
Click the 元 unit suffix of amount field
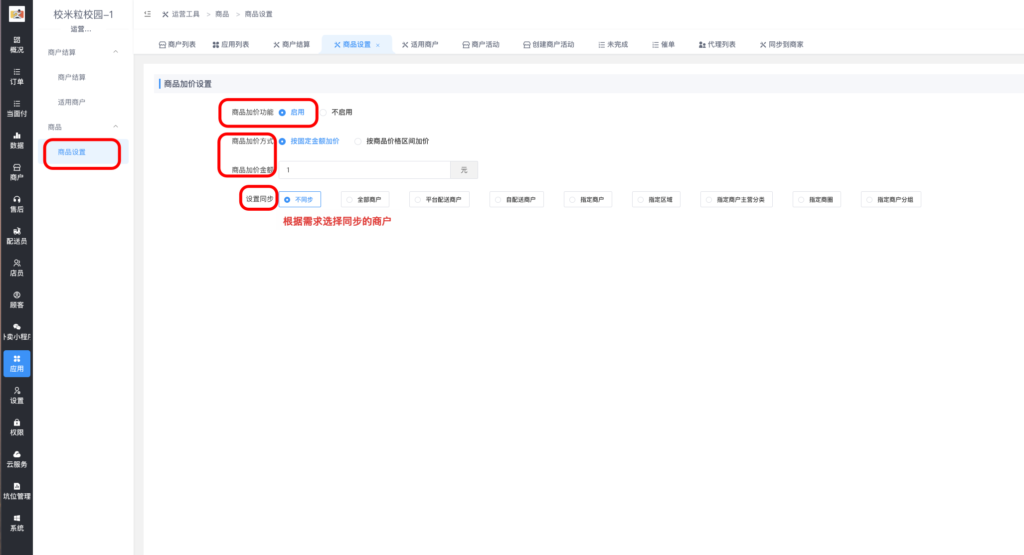click(464, 170)
